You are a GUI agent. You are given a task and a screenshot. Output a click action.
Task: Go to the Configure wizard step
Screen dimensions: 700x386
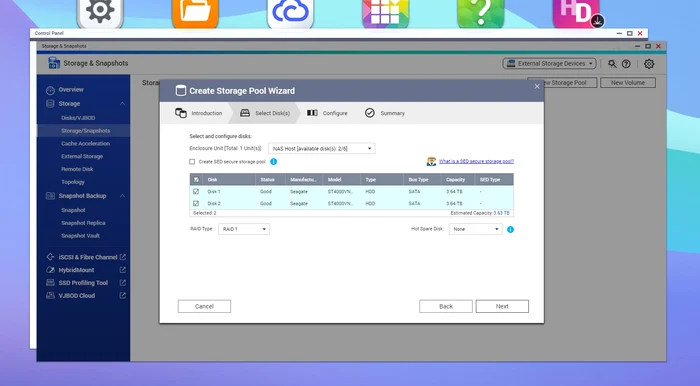point(327,113)
